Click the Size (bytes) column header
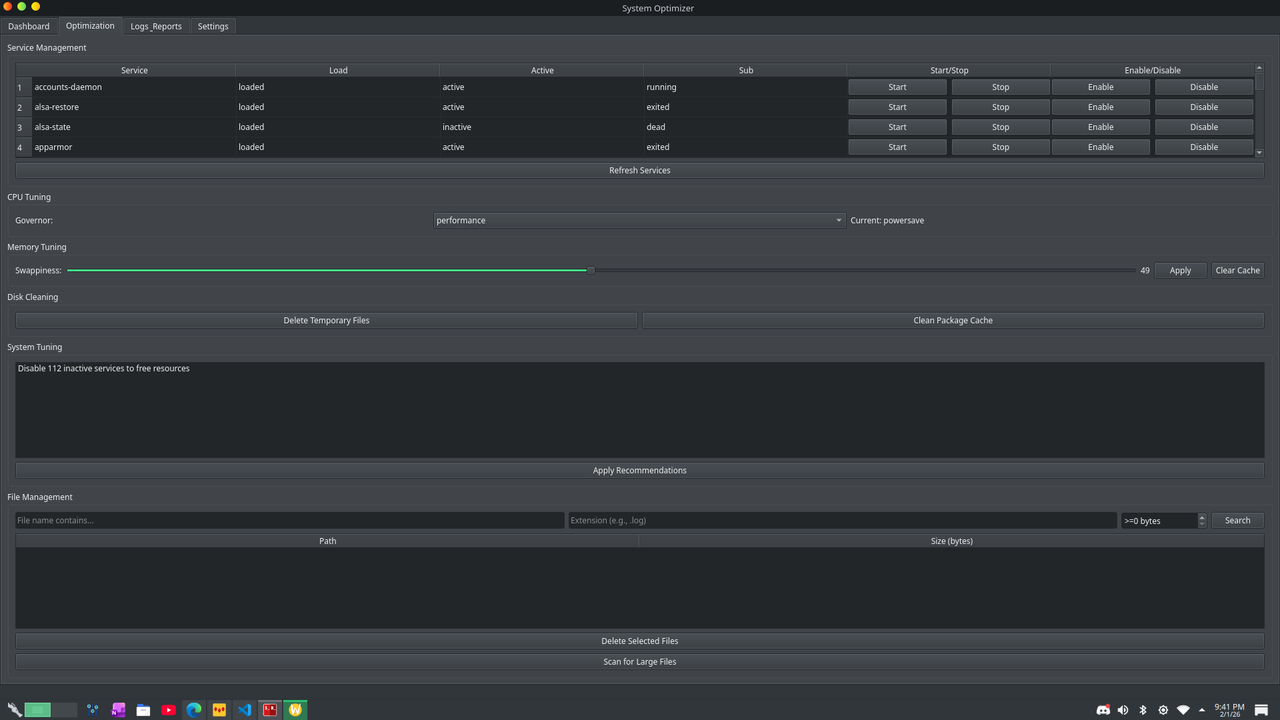 click(x=951, y=541)
